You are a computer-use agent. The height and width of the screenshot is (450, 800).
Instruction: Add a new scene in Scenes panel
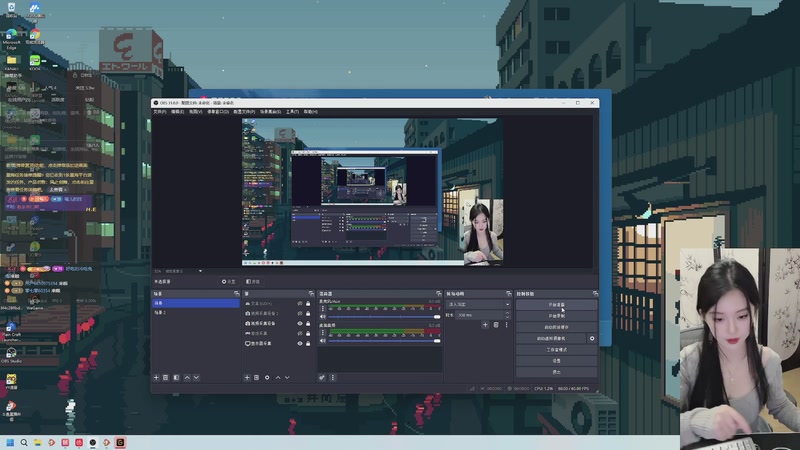pos(156,378)
